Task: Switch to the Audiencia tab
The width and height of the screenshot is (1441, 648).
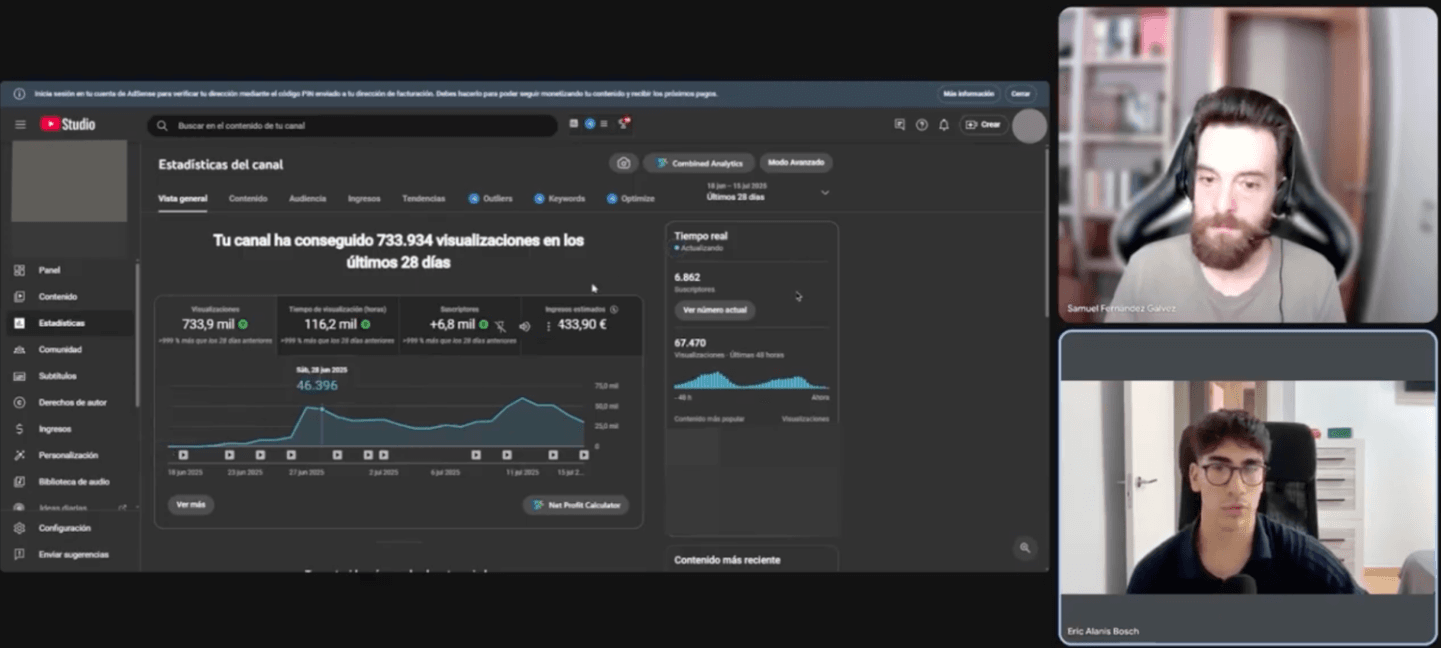Action: point(307,199)
